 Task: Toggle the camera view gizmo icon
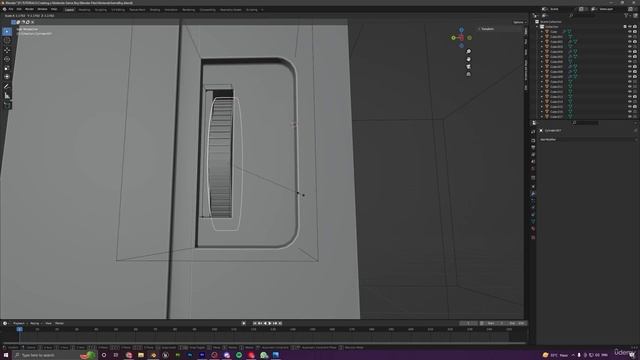(469, 67)
